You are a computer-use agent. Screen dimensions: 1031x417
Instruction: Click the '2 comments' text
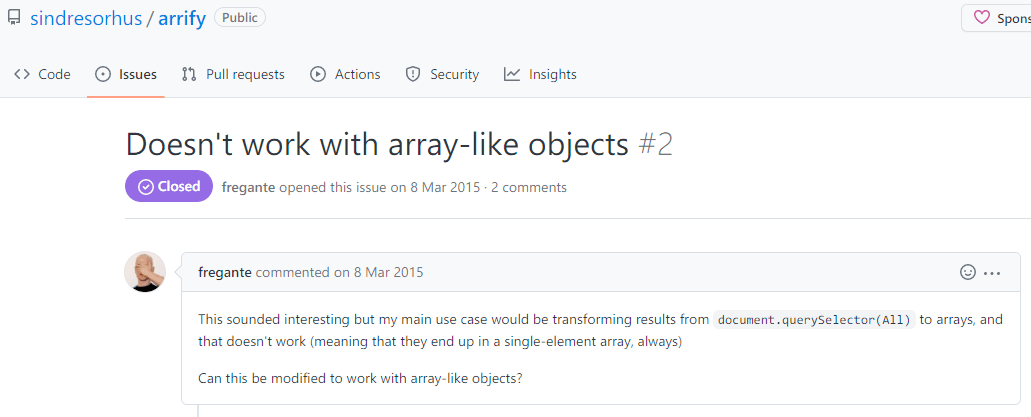coord(529,187)
